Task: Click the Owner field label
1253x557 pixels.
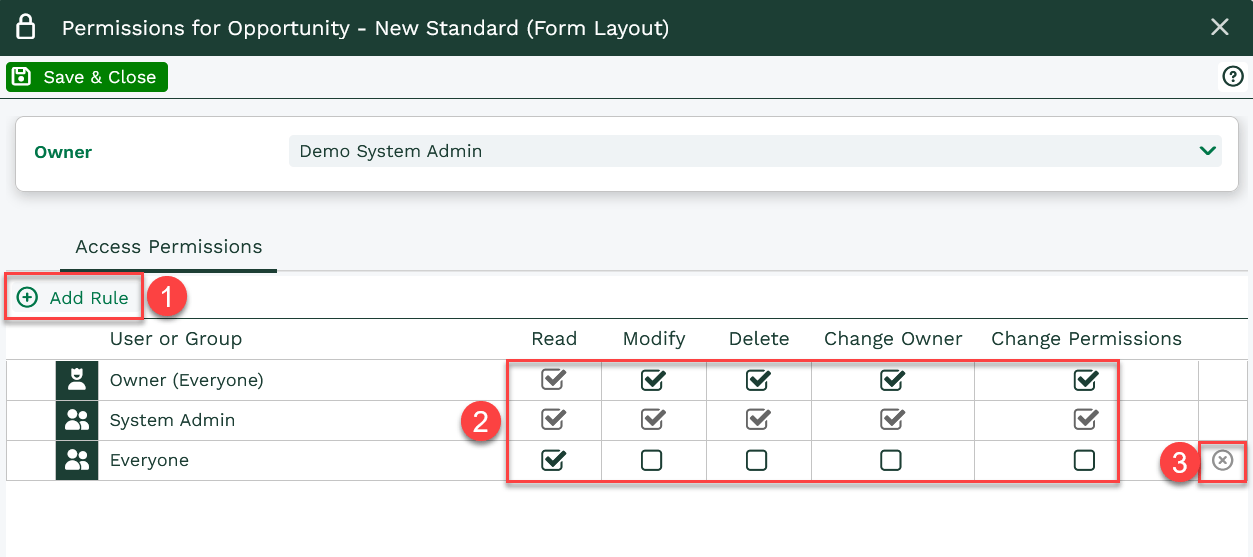Action: click(x=63, y=152)
